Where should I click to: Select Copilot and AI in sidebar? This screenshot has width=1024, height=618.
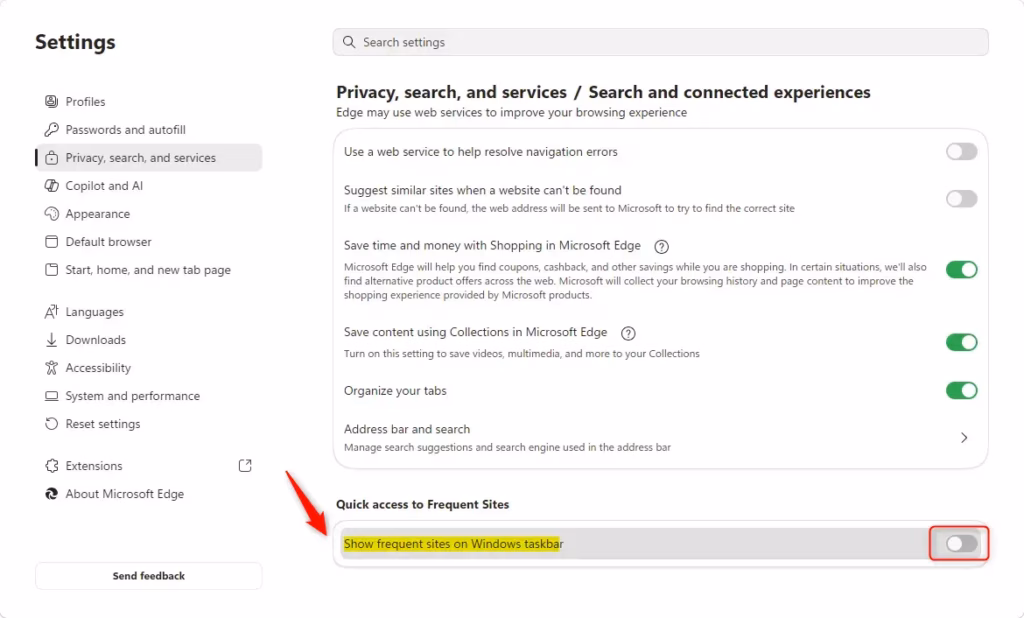point(149,186)
